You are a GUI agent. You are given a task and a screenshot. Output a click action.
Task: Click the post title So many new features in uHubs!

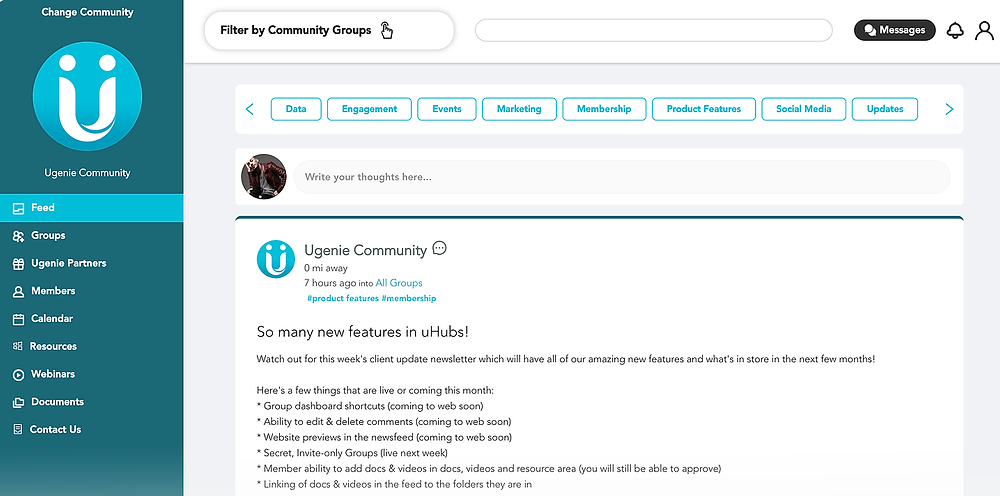(363, 332)
